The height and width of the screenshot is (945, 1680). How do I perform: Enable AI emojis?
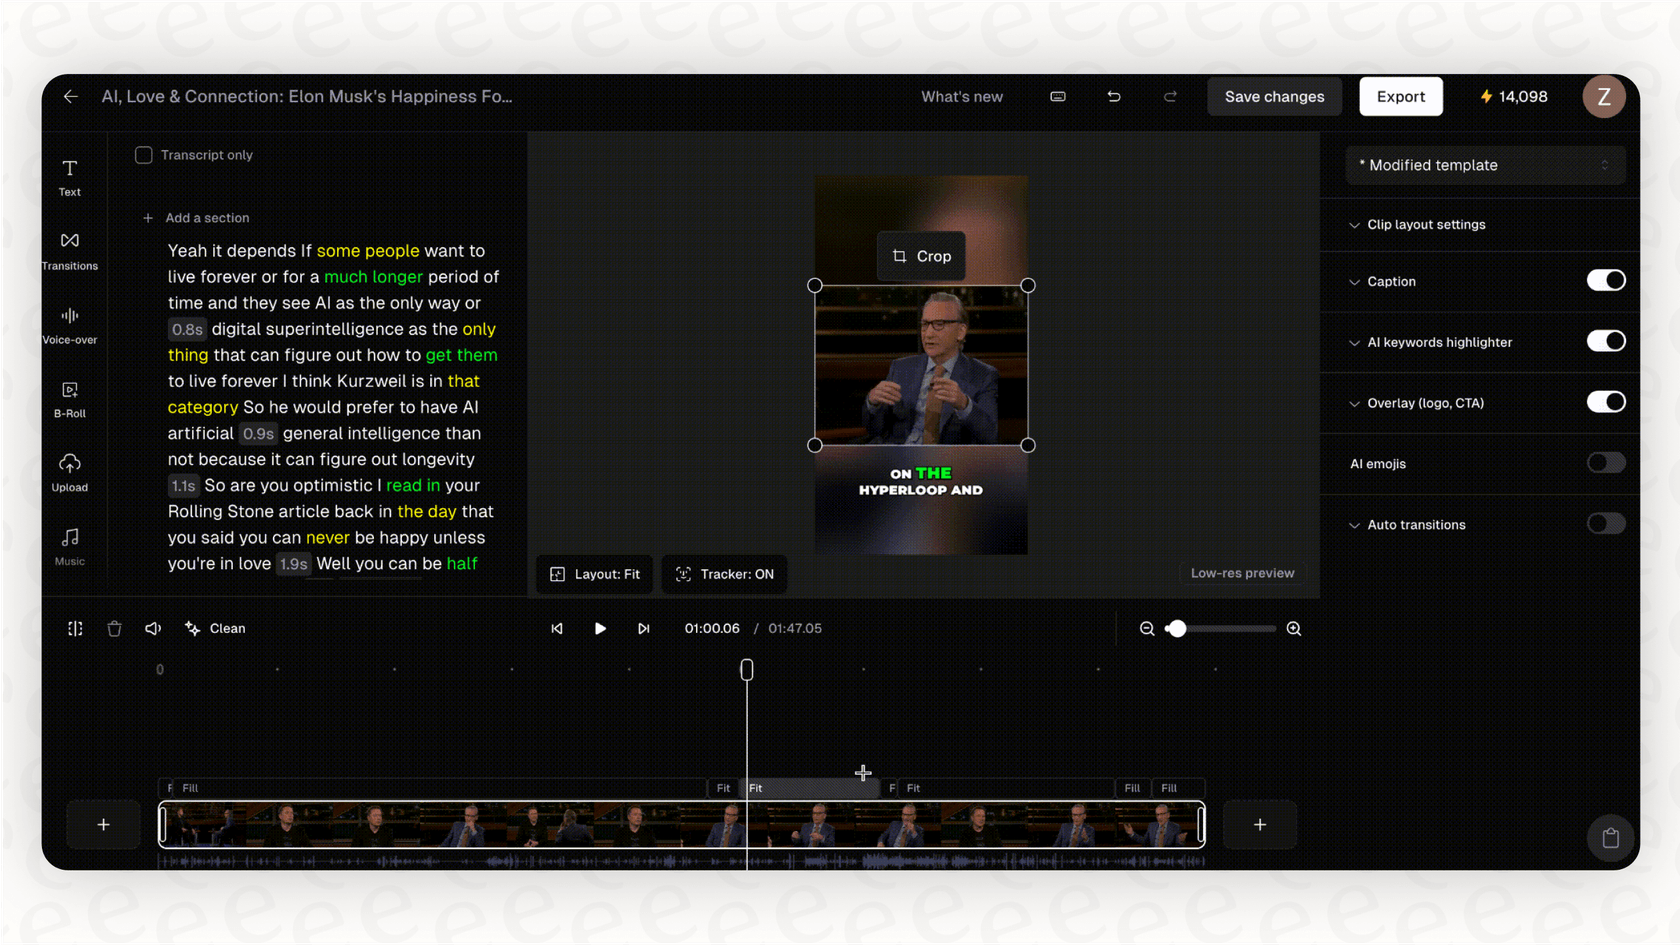[1606, 463]
